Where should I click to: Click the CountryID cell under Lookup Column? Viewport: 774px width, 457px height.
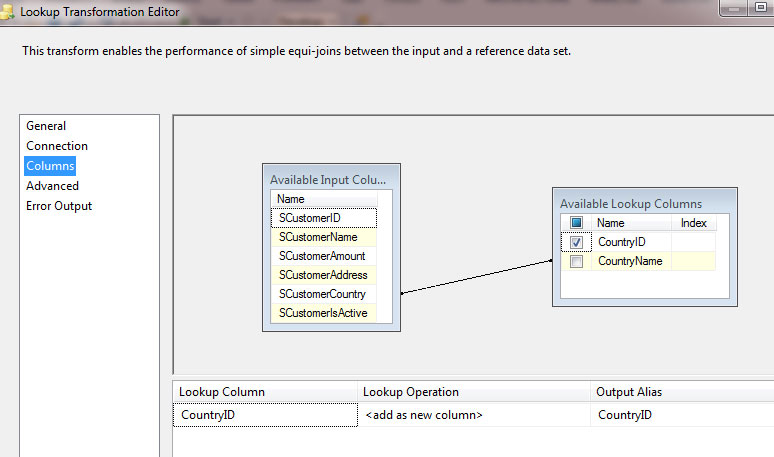(x=265, y=415)
